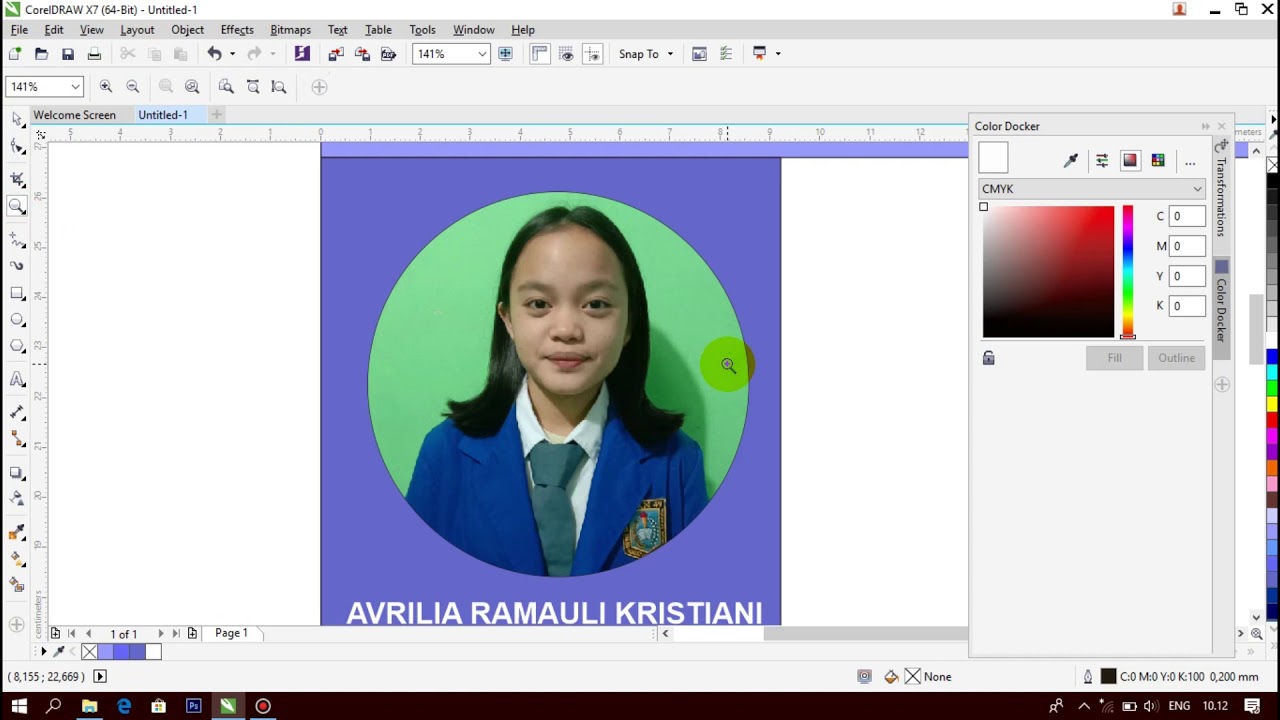Click the Export icon in toolbar

tap(362, 54)
